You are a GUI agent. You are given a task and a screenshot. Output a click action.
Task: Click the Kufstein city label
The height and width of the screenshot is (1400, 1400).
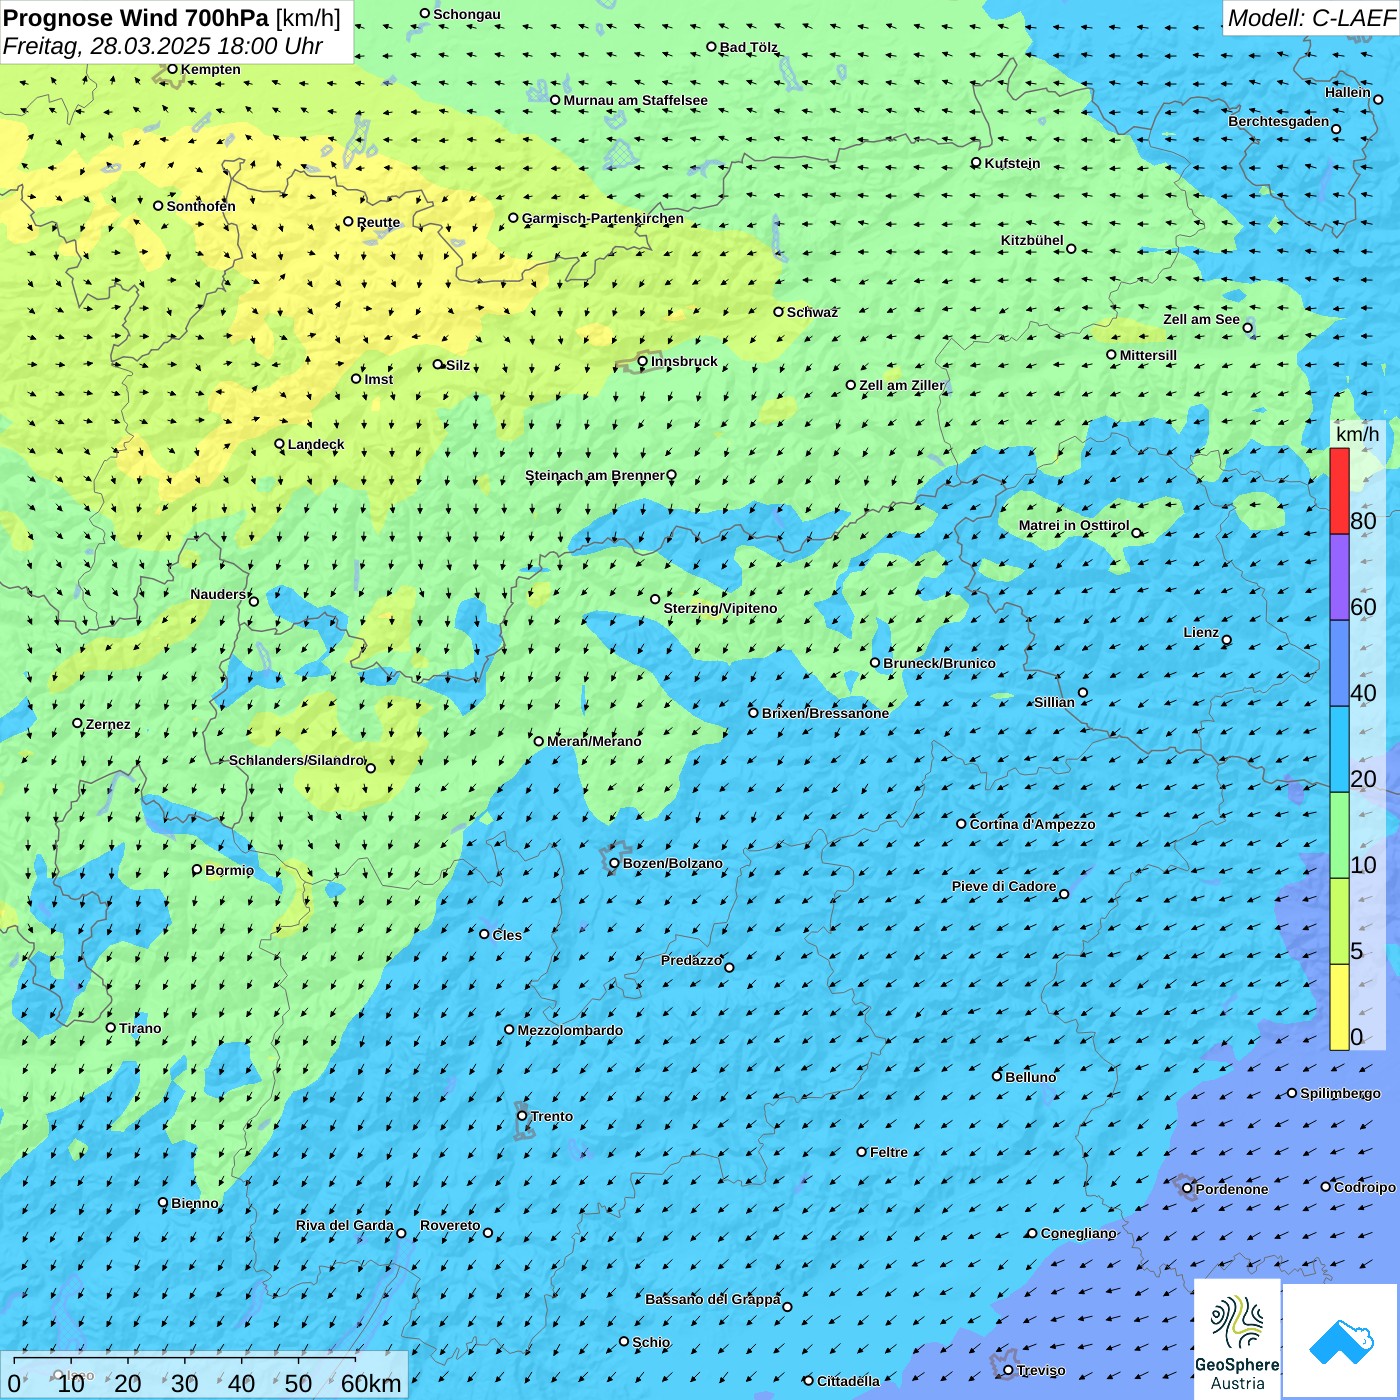click(1012, 163)
